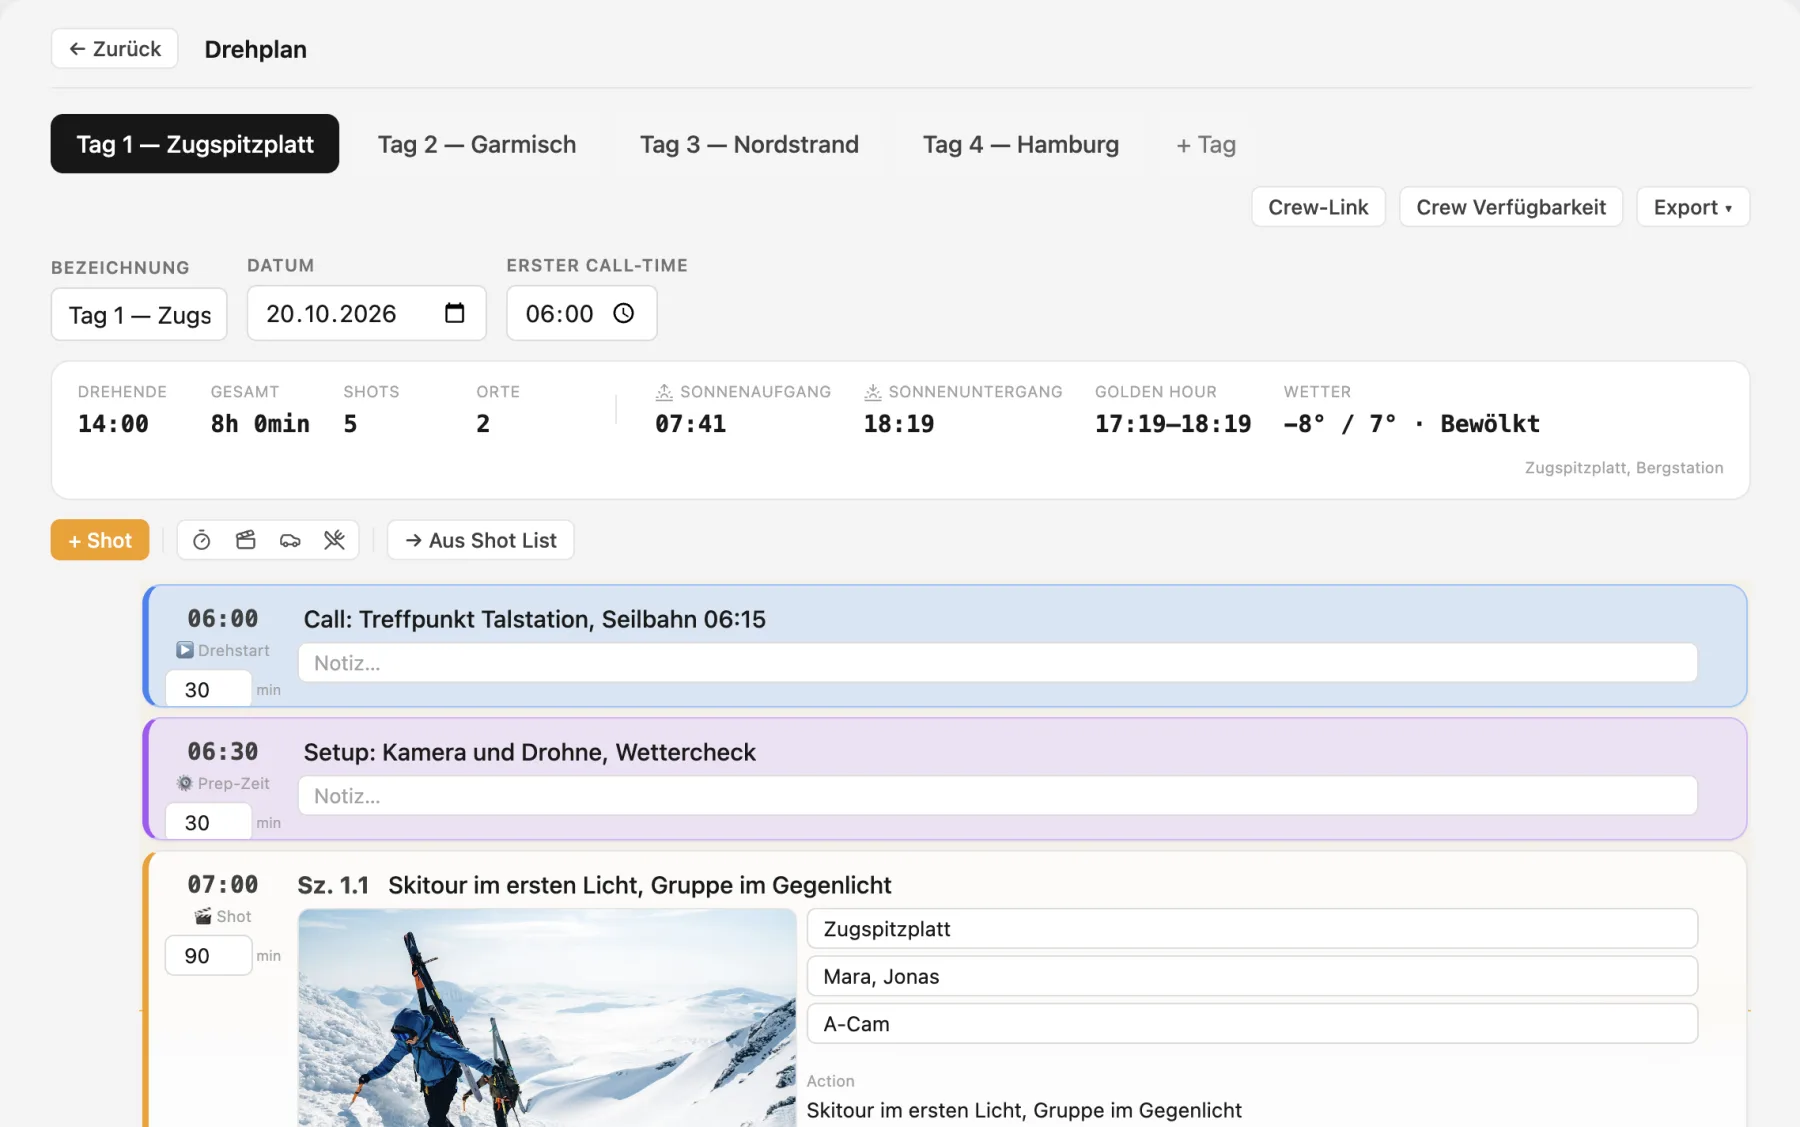Click the Erster Call-Time field 06:00

pos(582,313)
